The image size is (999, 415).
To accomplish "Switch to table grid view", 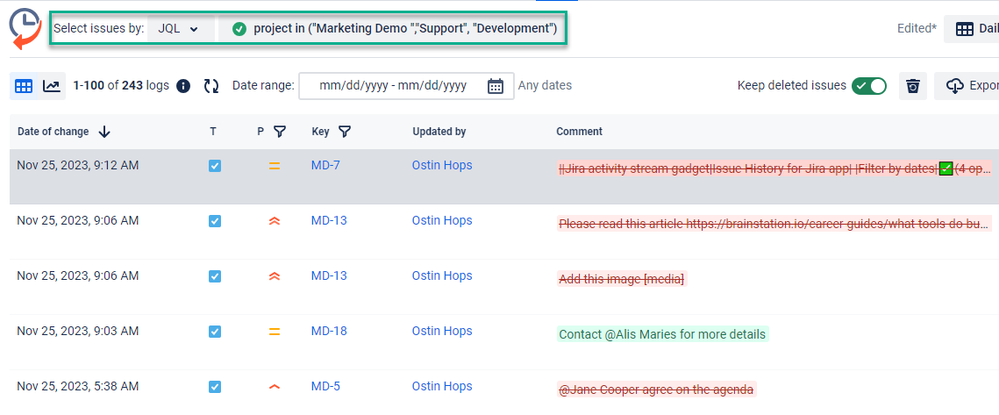I will click(24, 86).
